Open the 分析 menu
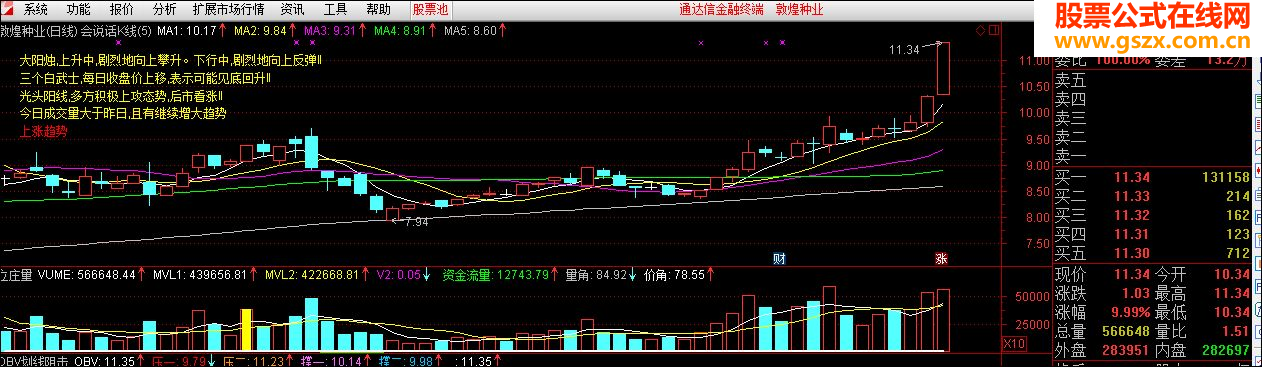The width and height of the screenshot is (1262, 367). click(x=164, y=9)
